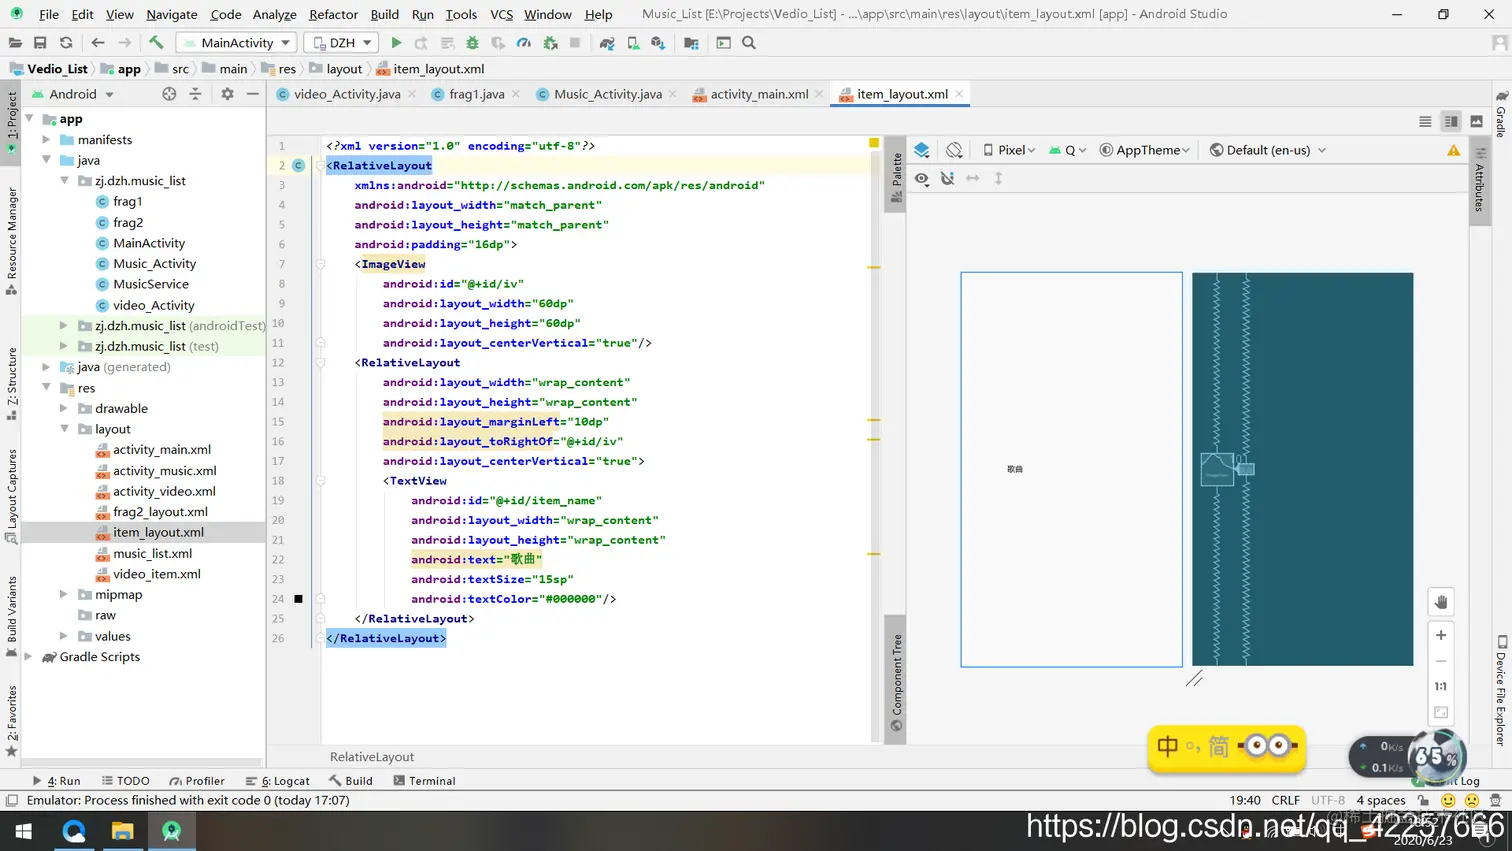Click the Debug app bug icon
Screen dimensions: 1512x851
click(472, 43)
